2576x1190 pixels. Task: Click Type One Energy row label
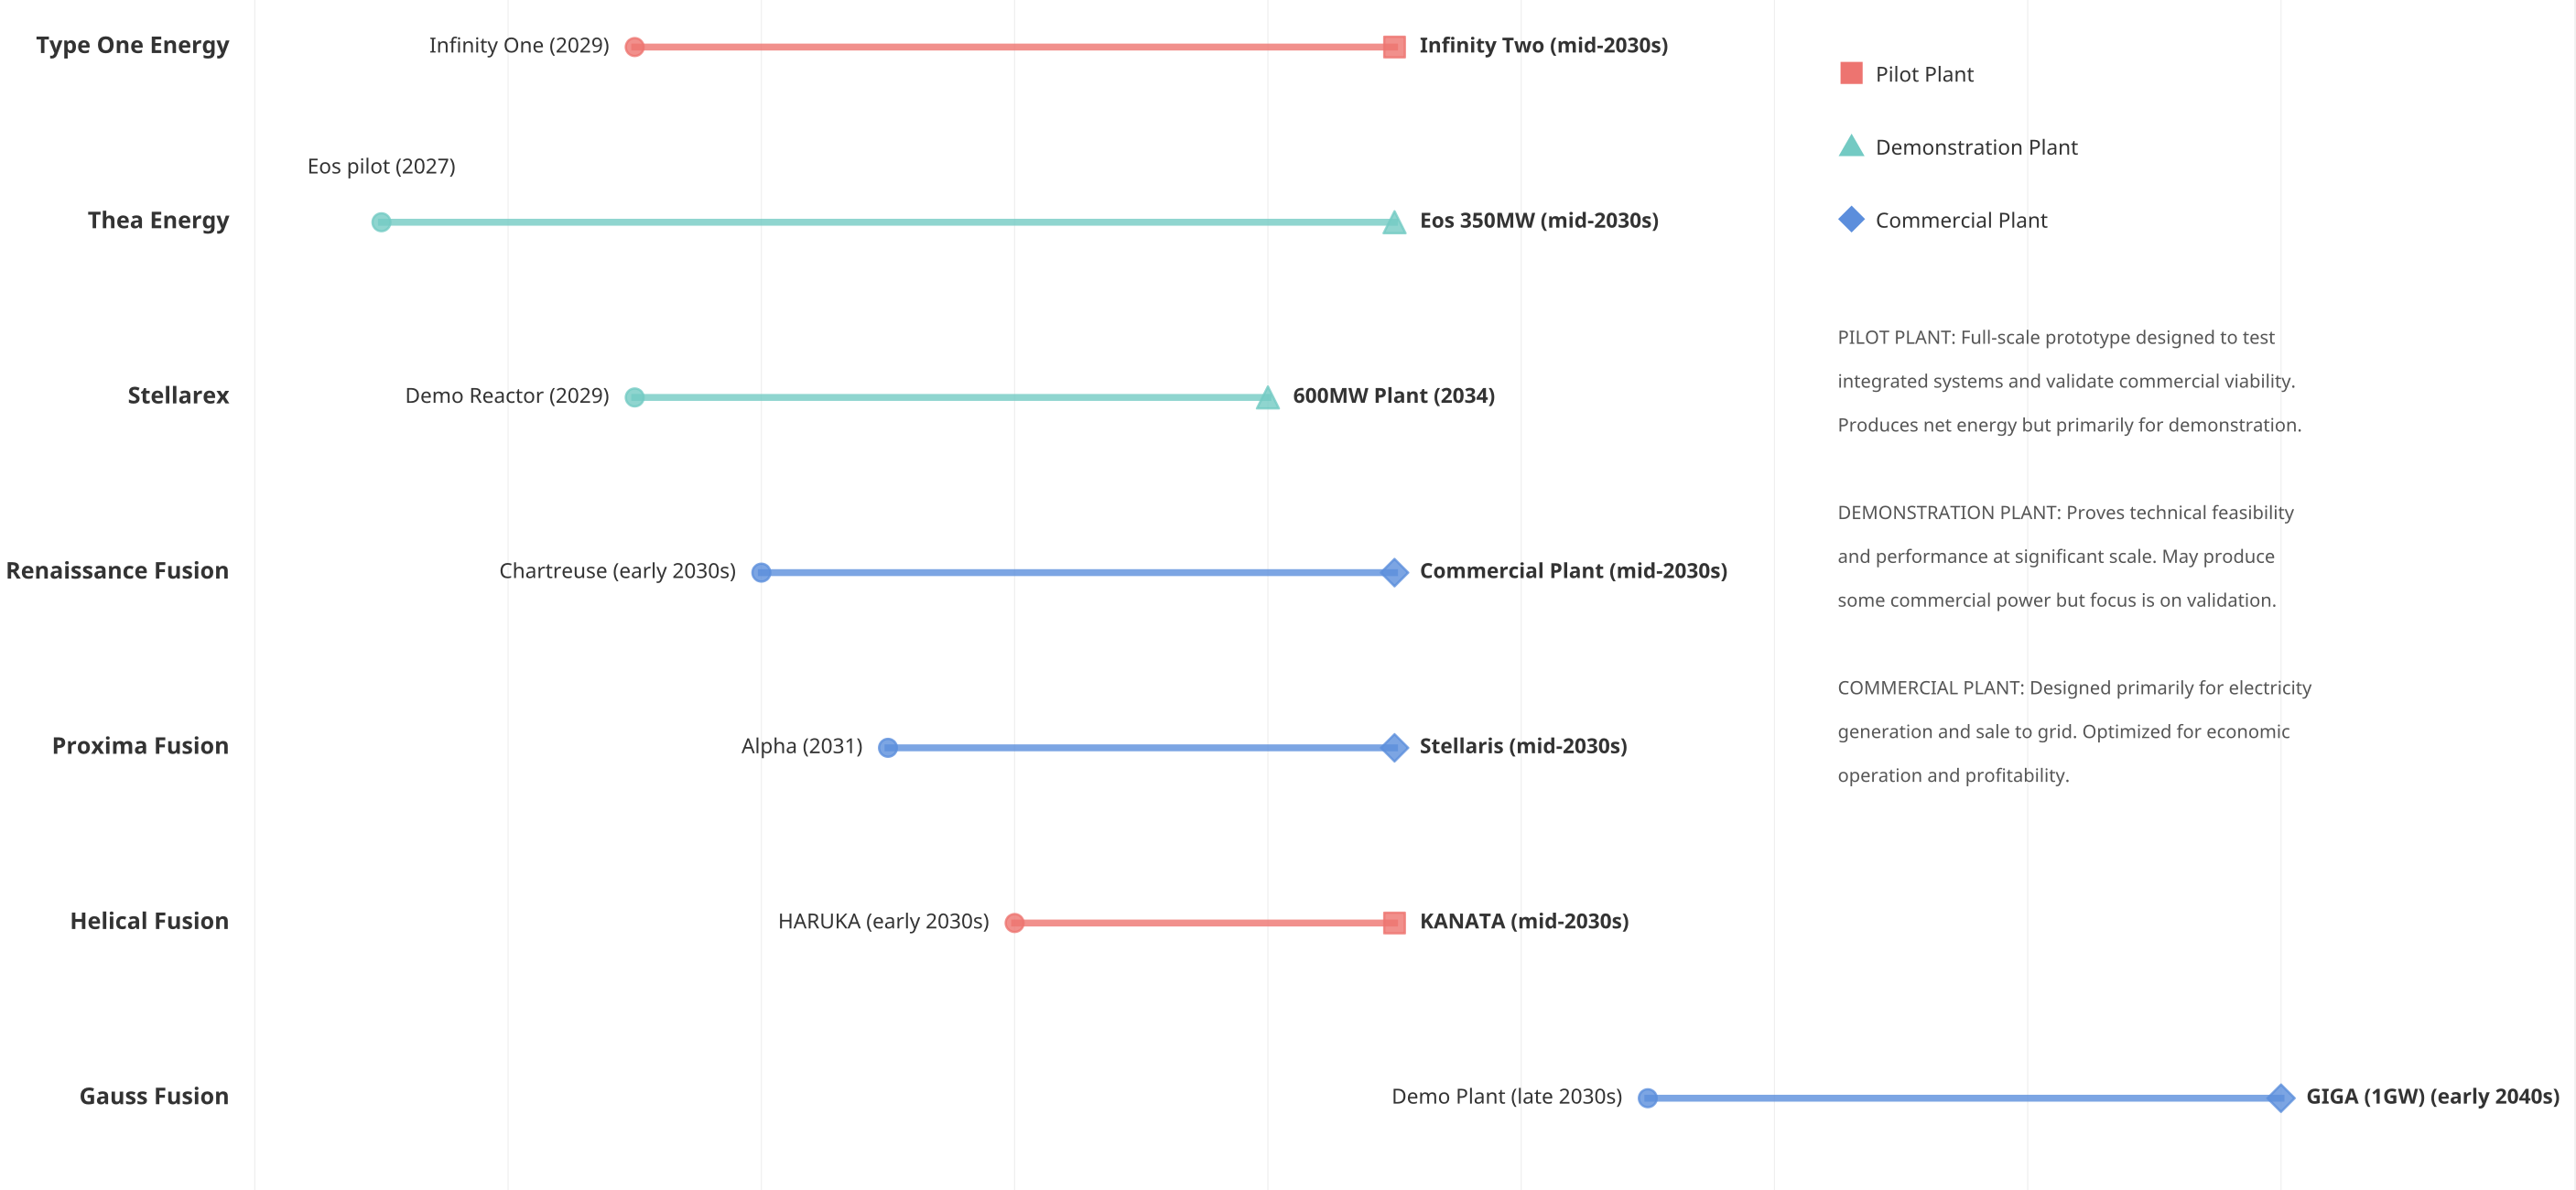[x=132, y=45]
